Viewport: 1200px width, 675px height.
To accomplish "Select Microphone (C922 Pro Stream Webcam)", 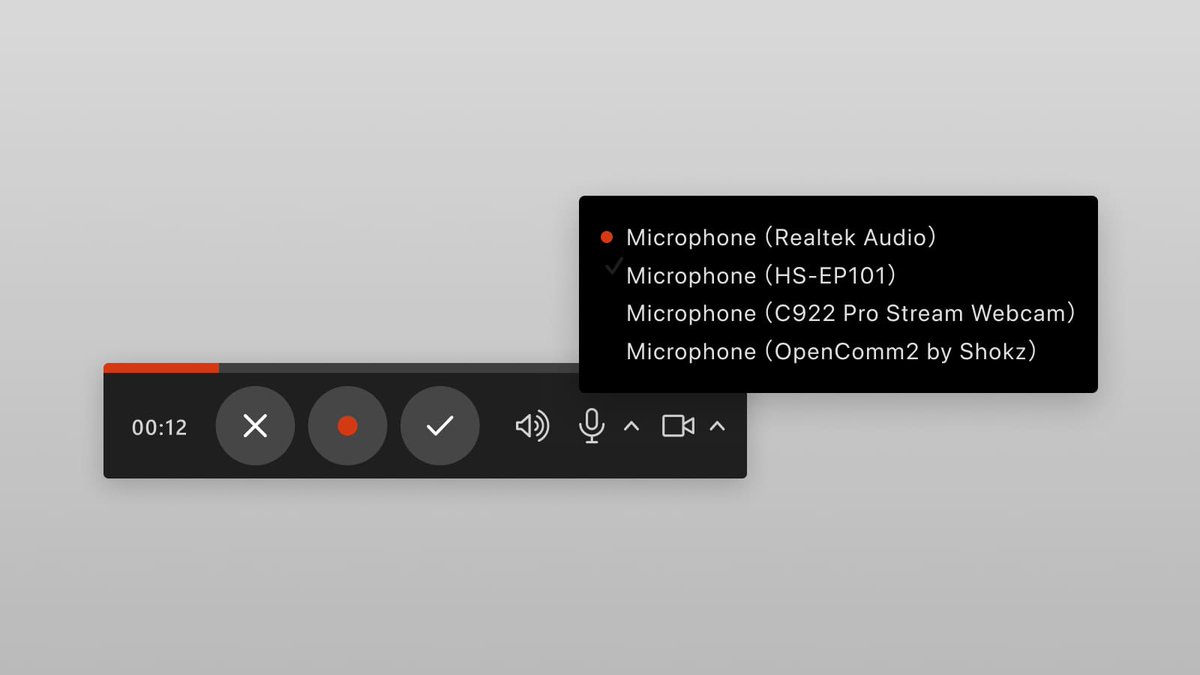I will click(x=850, y=313).
